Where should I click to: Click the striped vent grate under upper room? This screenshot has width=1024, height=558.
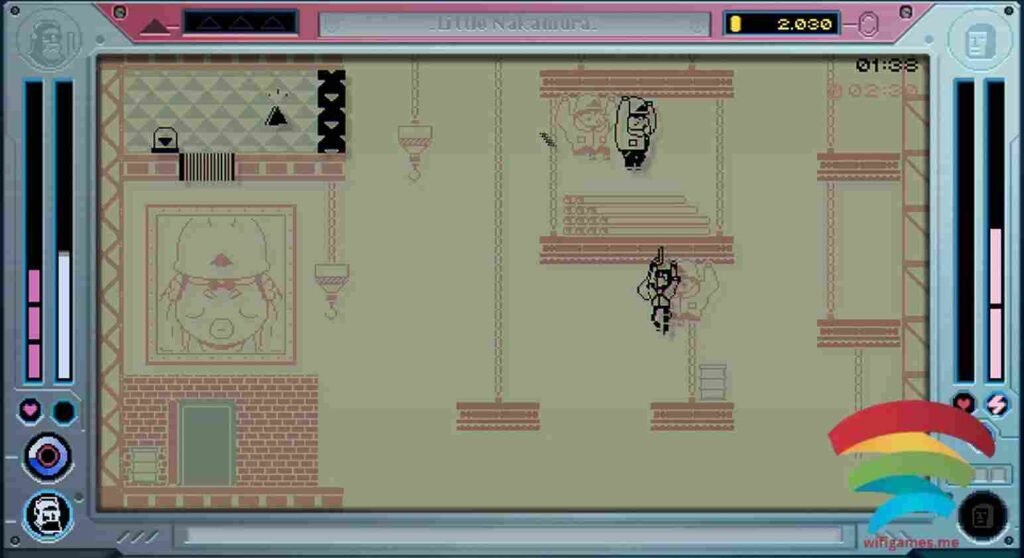click(x=207, y=167)
